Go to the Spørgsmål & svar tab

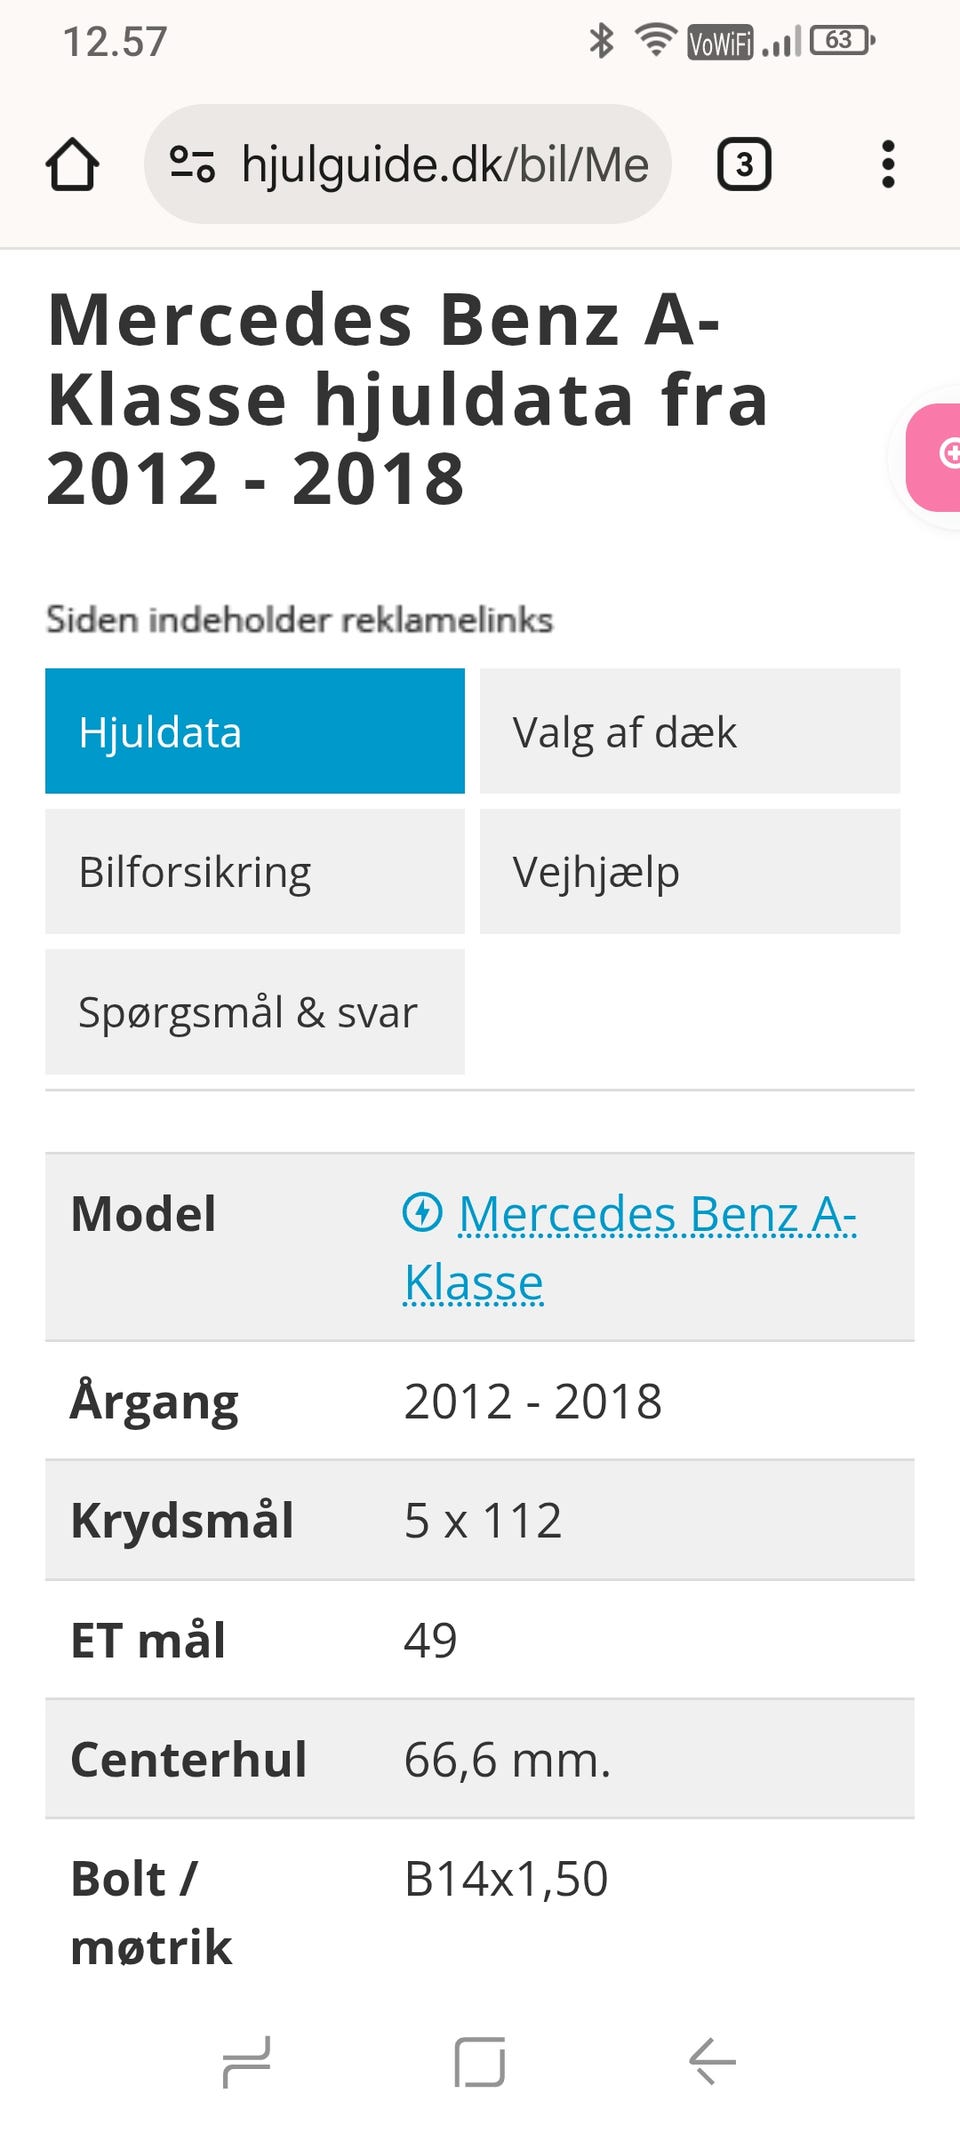point(255,1012)
